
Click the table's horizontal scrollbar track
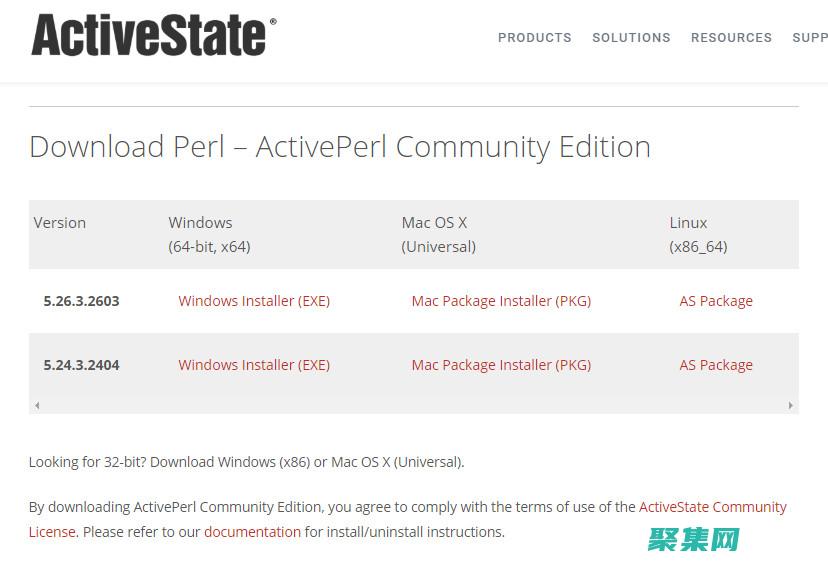[414, 406]
